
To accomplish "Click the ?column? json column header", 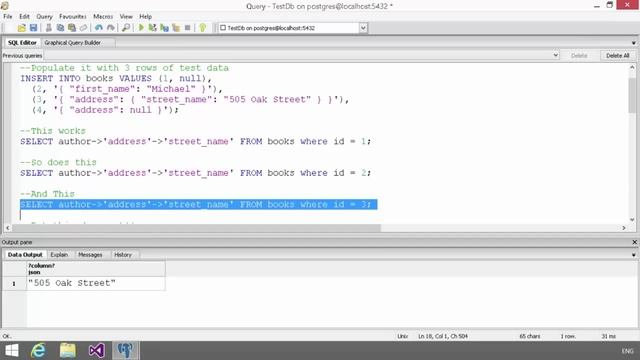I will 96,269.
